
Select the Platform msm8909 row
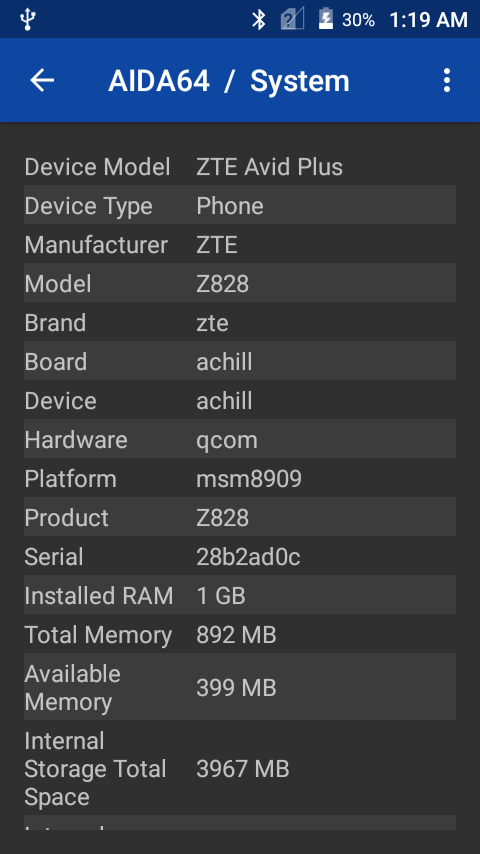tap(240, 478)
